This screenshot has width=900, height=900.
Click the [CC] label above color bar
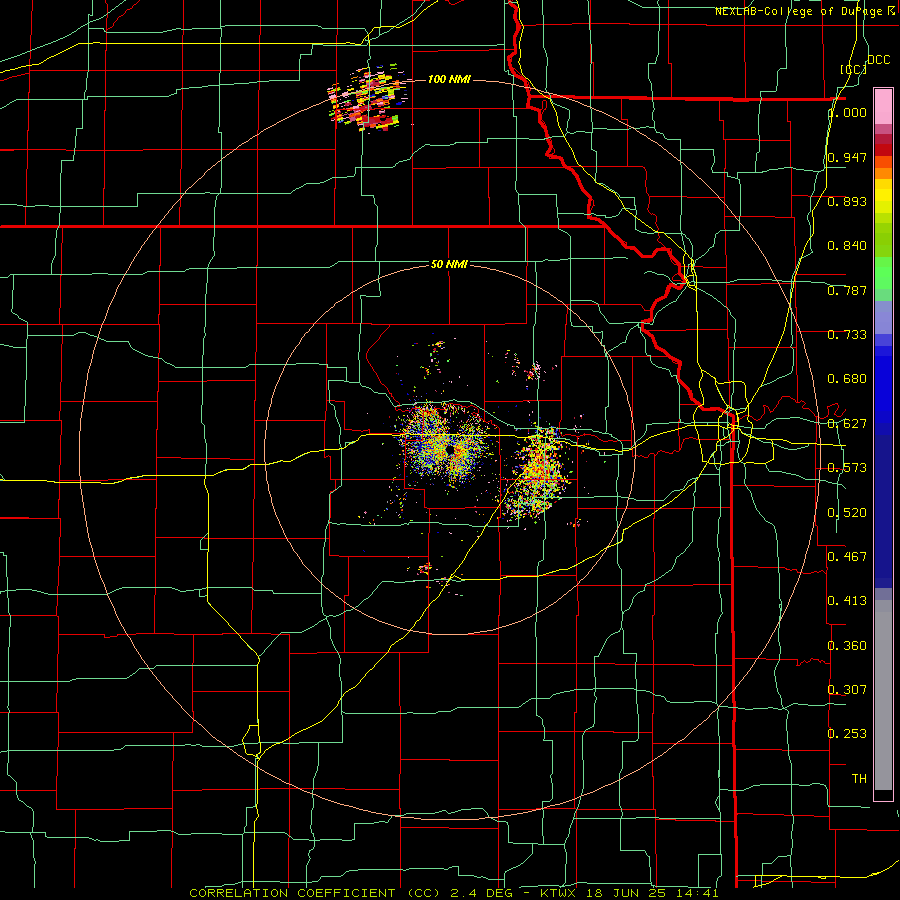[x=853, y=69]
